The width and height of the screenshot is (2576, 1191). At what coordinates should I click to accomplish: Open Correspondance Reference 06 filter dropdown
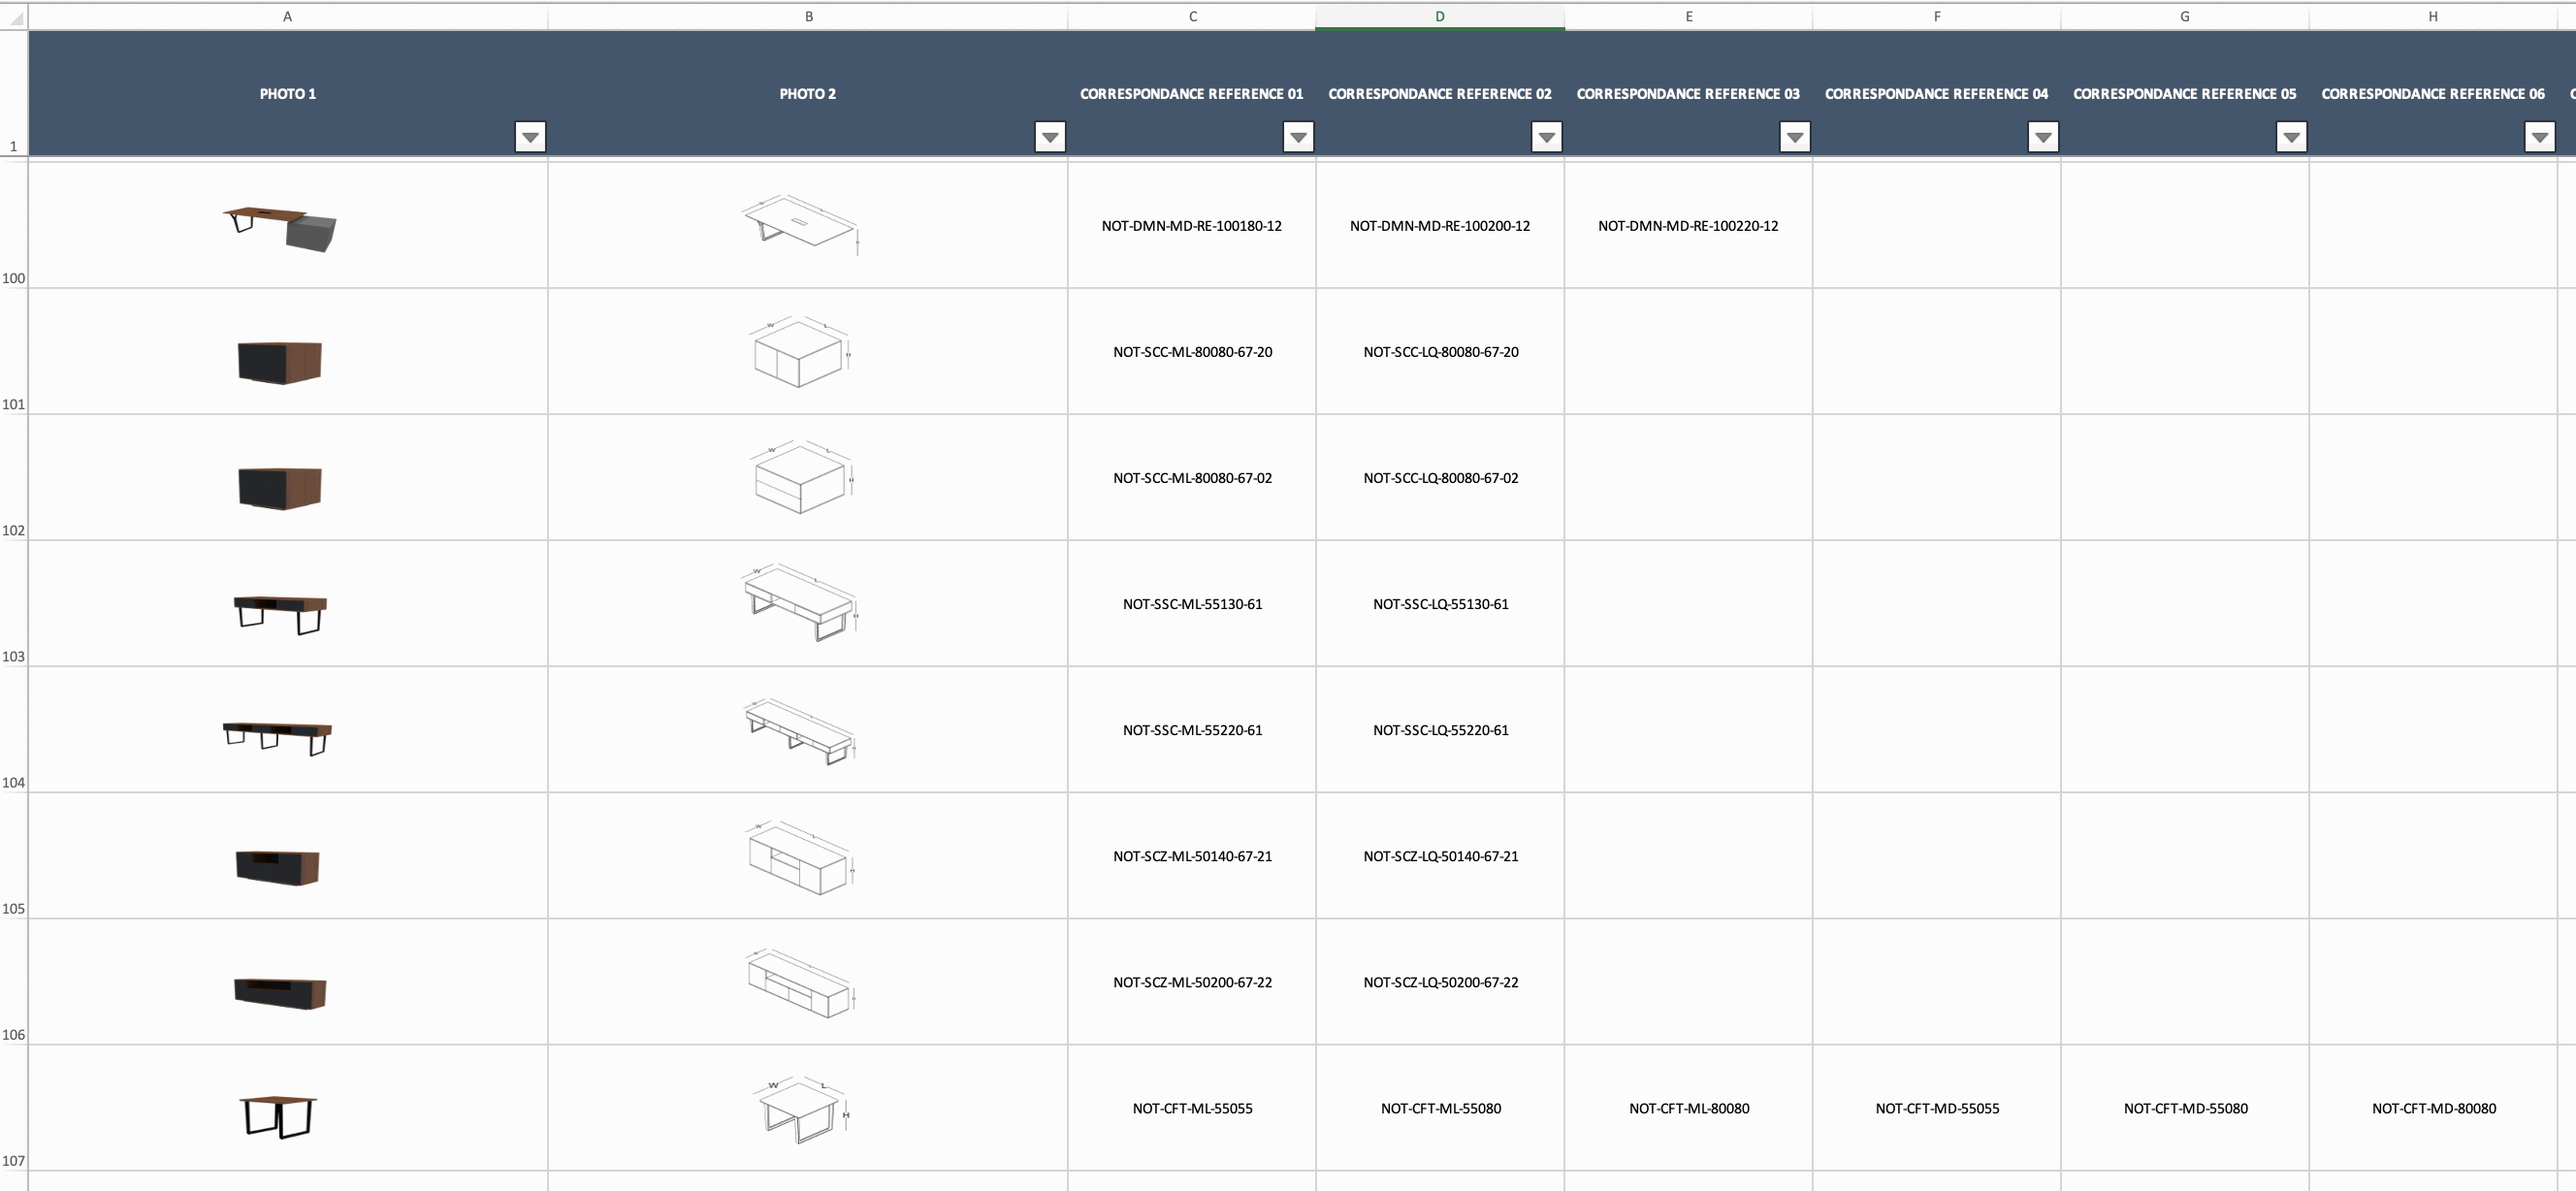click(2539, 137)
